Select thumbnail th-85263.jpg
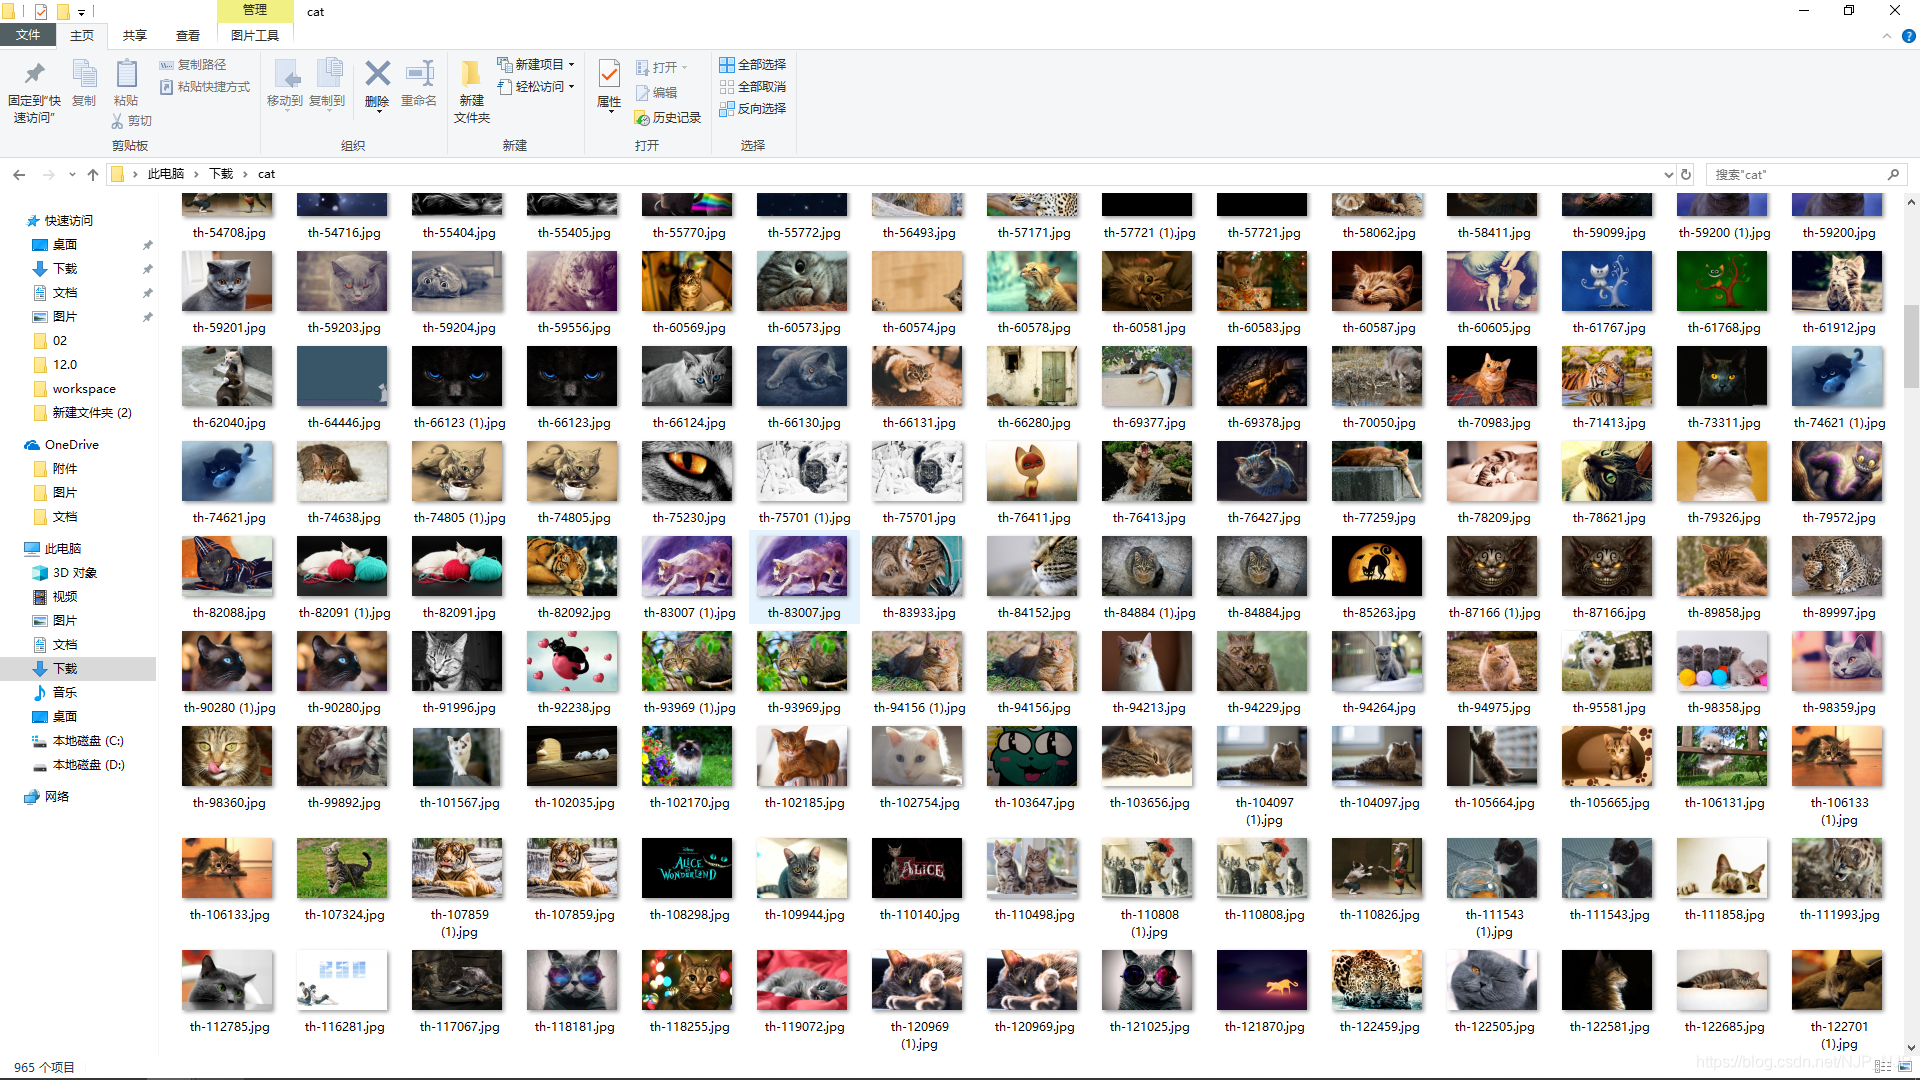The image size is (1920, 1080). pos(1378,566)
